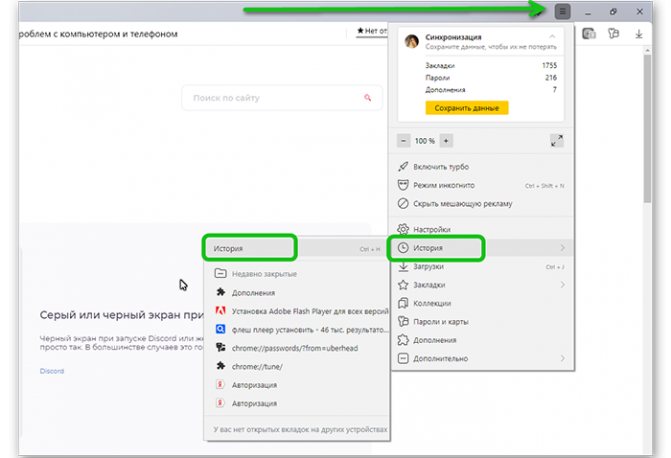Viewport: 671px width, 458px height.
Task: Click the blue search icon beside флеш плеер
Action: (x=220, y=329)
